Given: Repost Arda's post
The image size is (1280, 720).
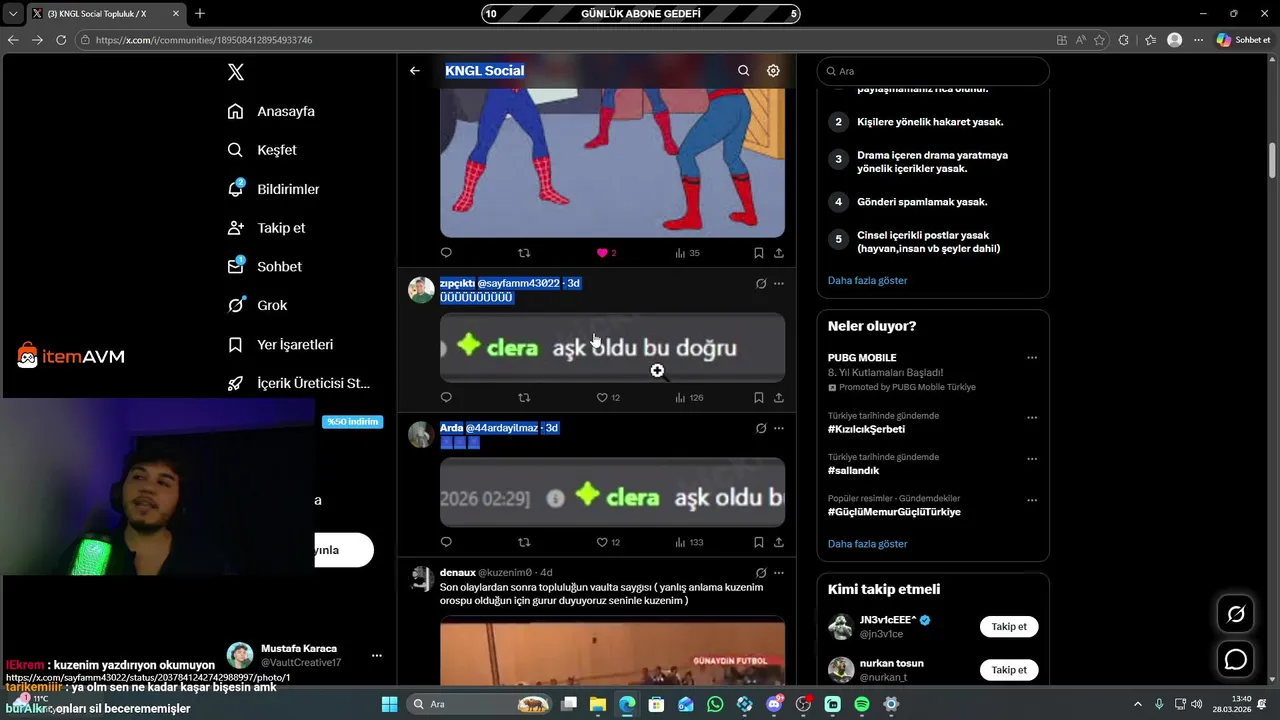Looking at the screenshot, I should [x=524, y=542].
